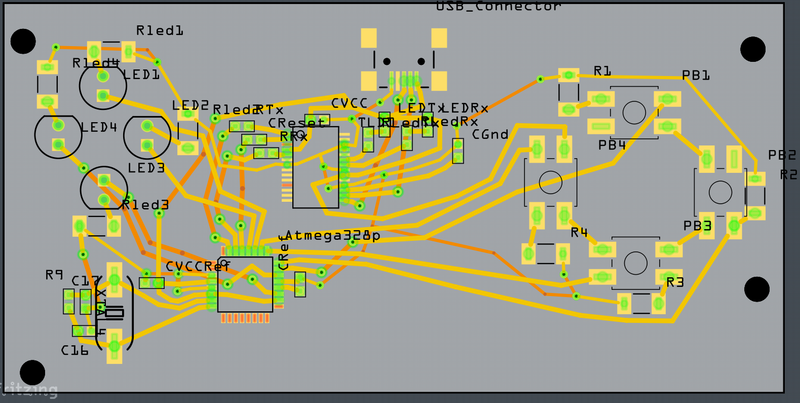800x403 pixels.
Task: Click the top-left mounting hole
Action: click(x=23, y=42)
